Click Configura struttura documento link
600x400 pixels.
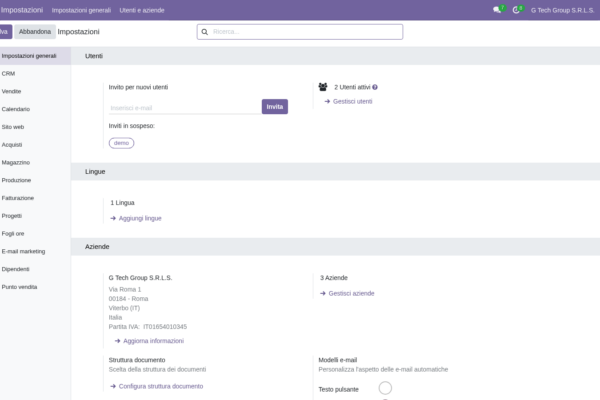(x=157, y=386)
